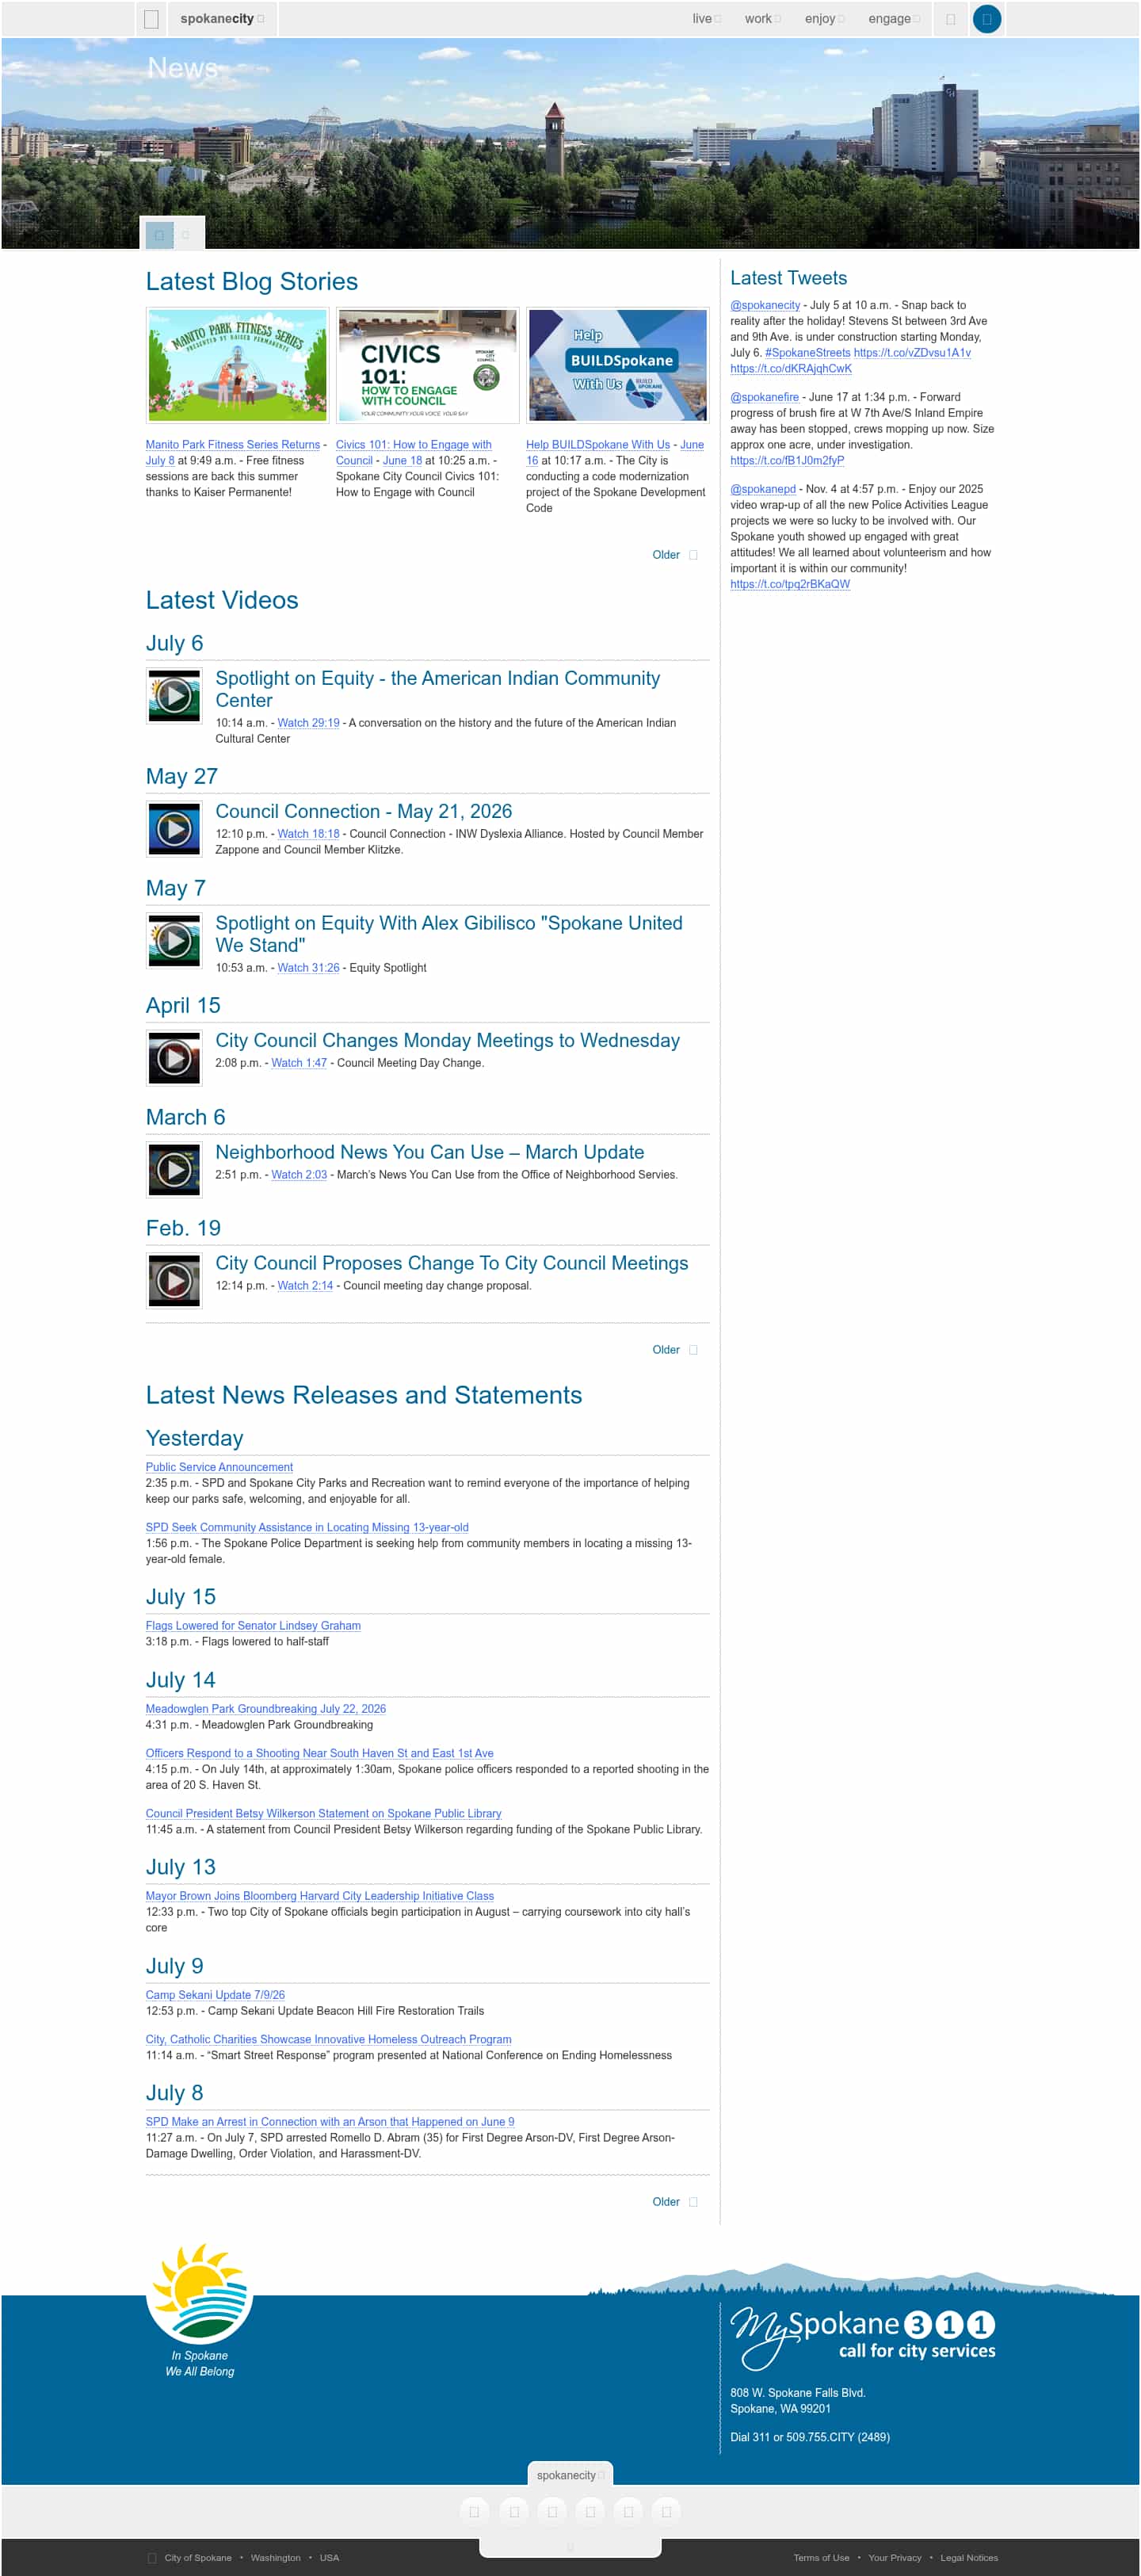Click City of Spokane in the footer
This screenshot has height=2576, width=1141.
[198, 2558]
